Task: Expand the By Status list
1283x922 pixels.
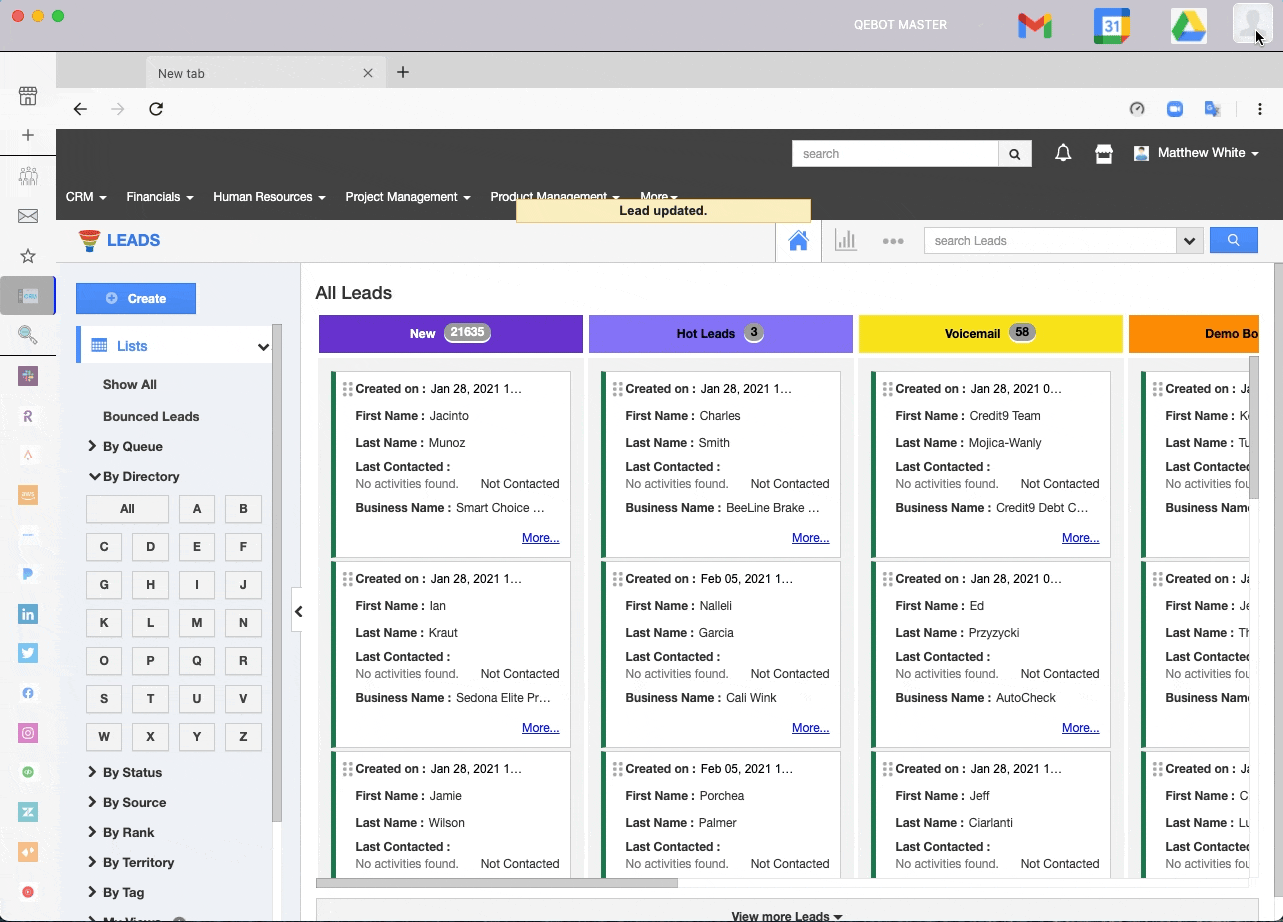Action: tap(132, 772)
